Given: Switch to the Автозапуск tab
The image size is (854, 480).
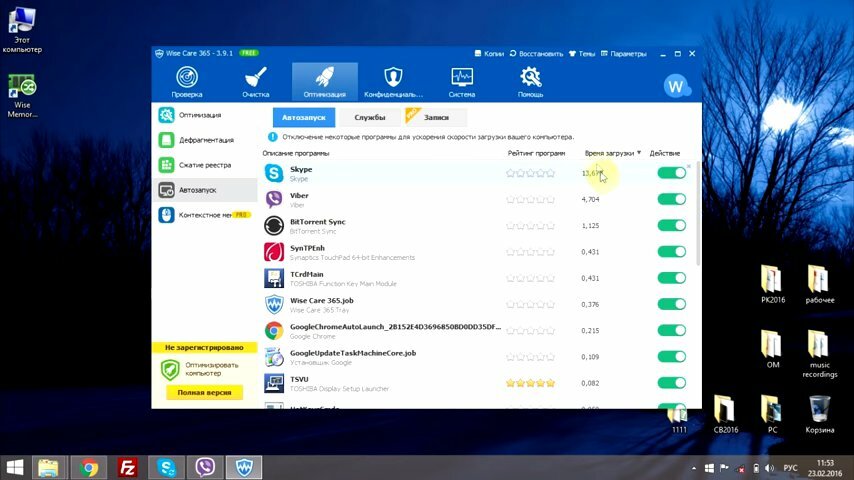Looking at the screenshot, I should [x=303, y=117].
